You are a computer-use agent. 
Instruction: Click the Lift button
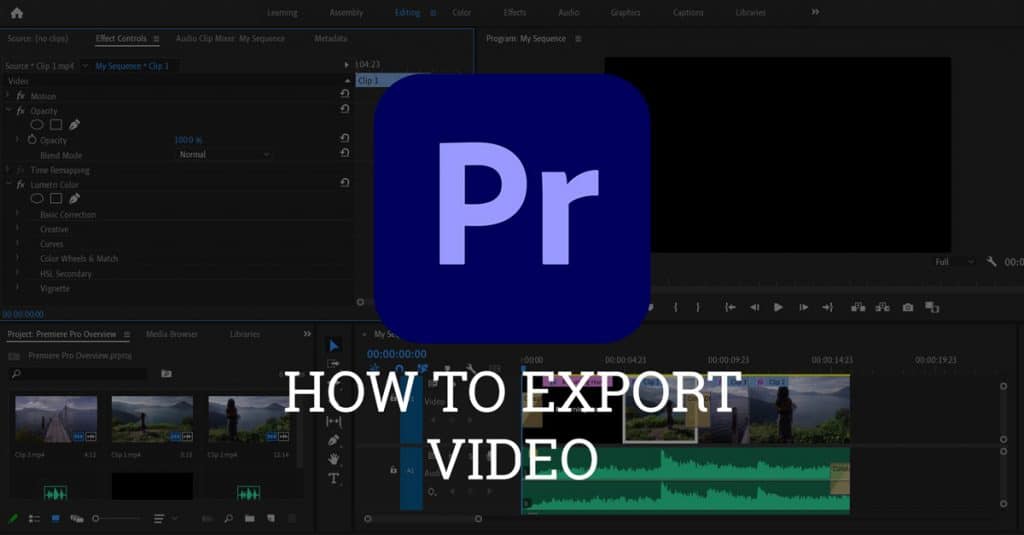(858, 307)
